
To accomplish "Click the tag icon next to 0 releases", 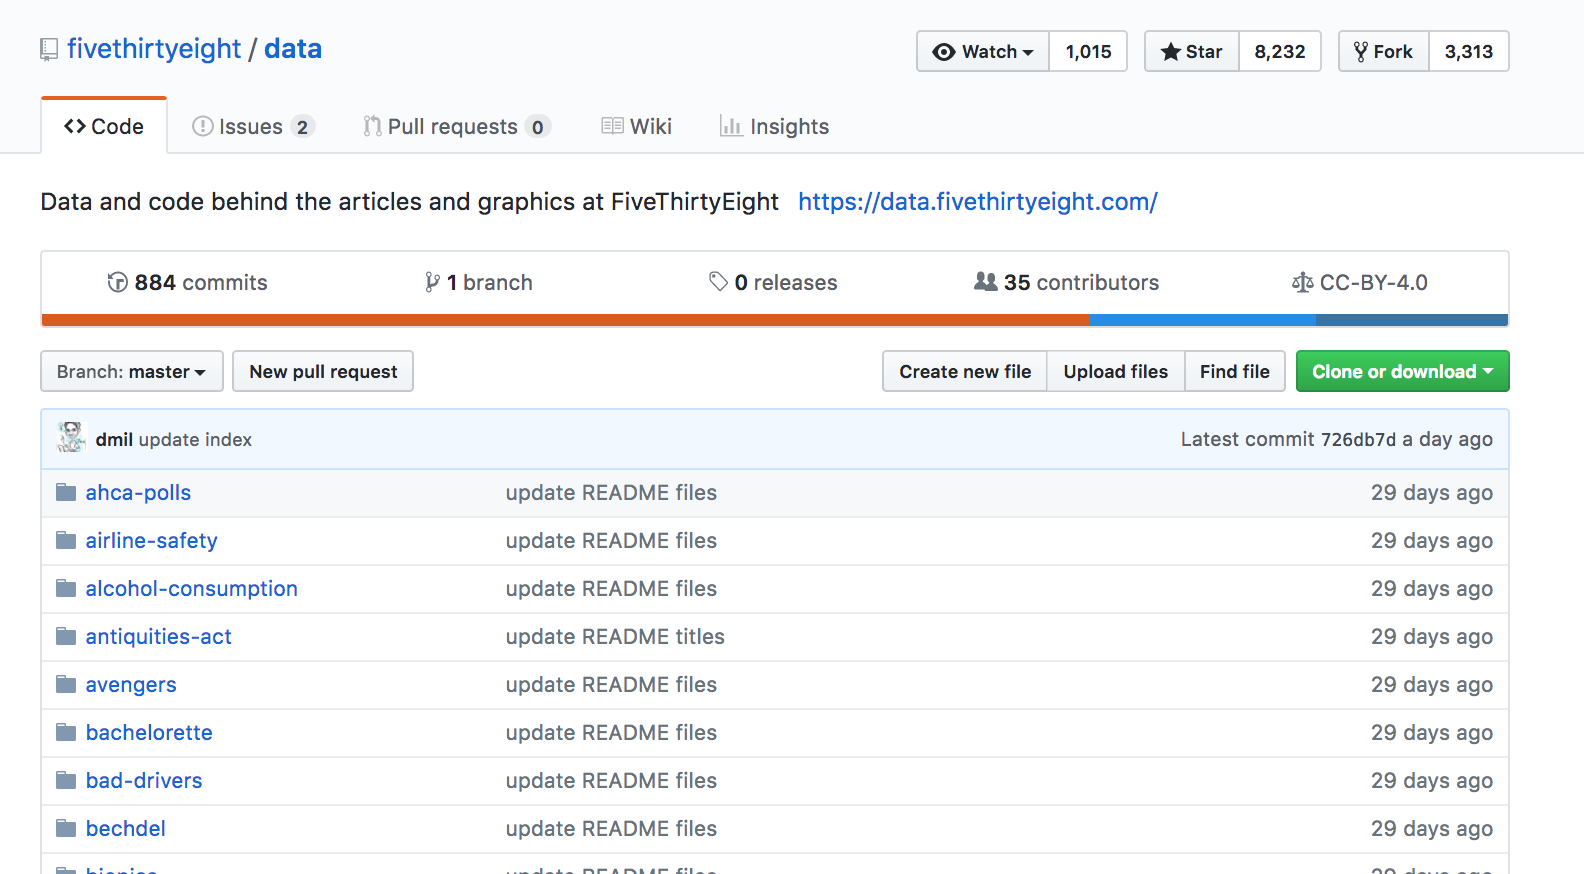I will click(718, 282).
